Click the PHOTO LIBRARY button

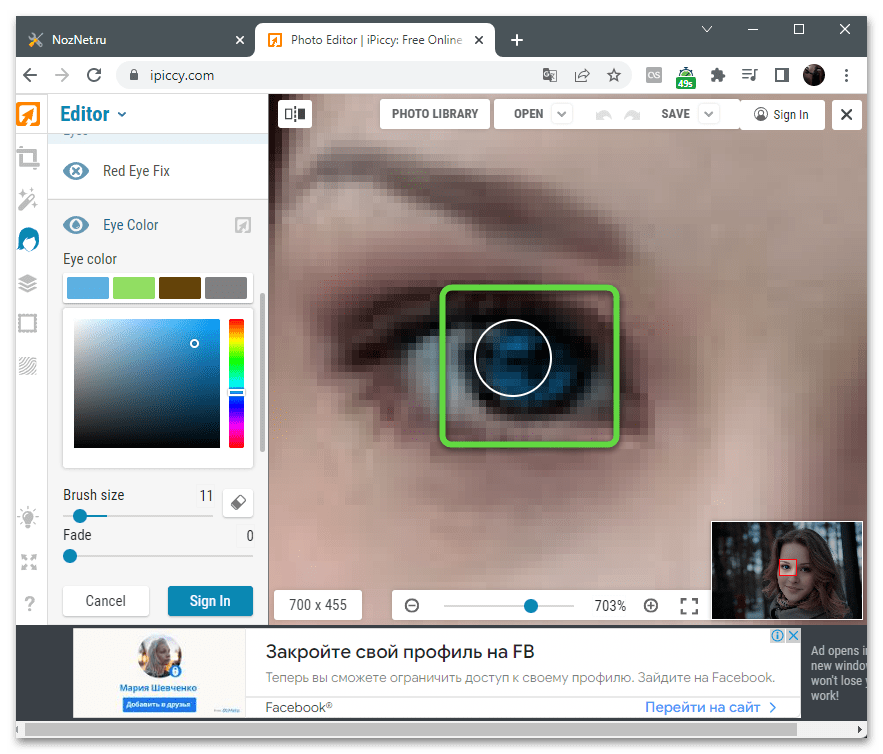click(435, 114)
